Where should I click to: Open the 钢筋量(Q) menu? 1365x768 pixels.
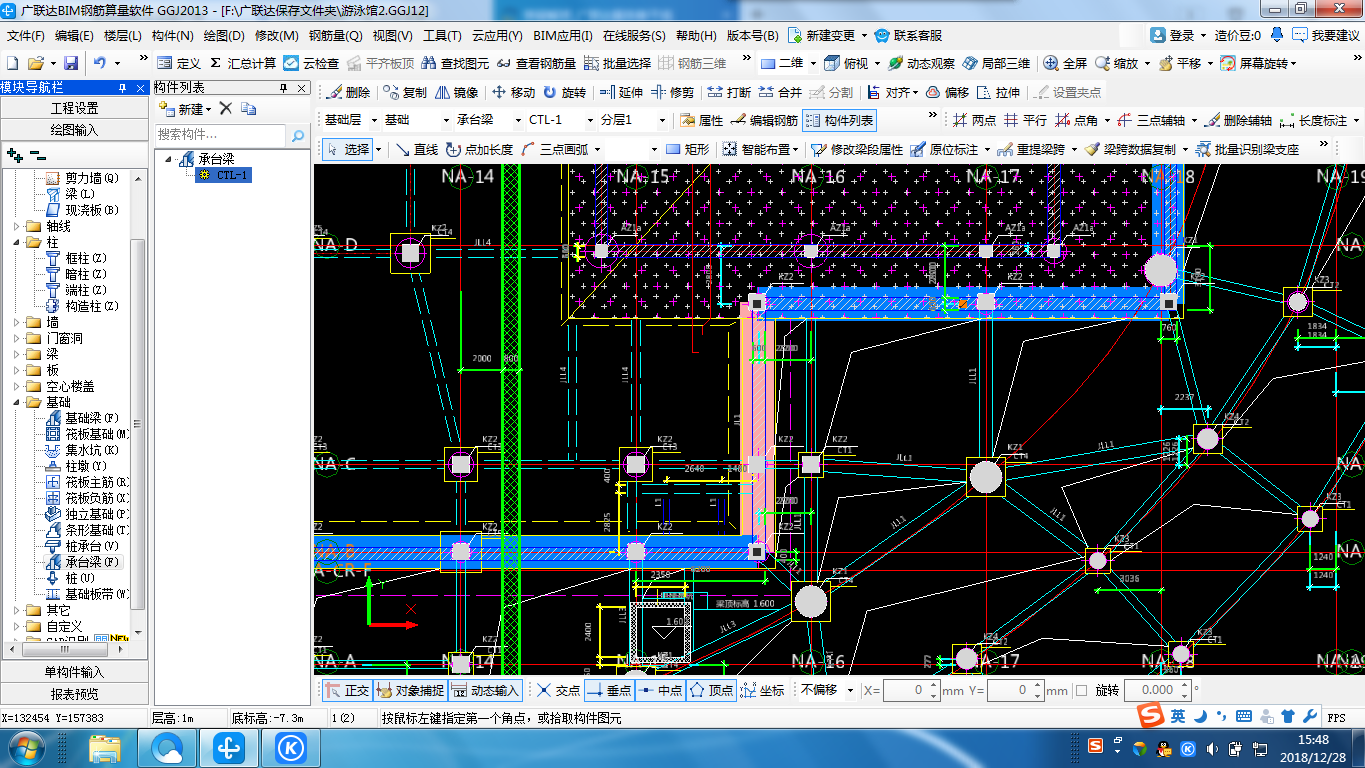pos(335,35)
